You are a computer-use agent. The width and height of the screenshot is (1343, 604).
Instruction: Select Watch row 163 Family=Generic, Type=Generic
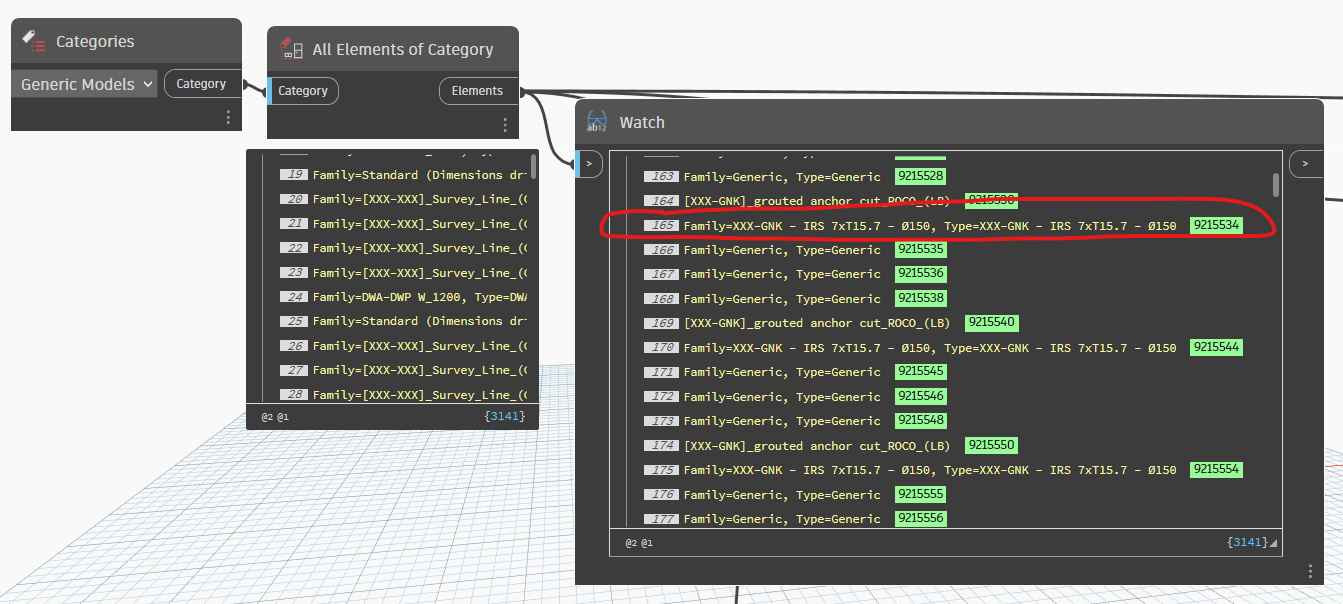pos(782,176)
